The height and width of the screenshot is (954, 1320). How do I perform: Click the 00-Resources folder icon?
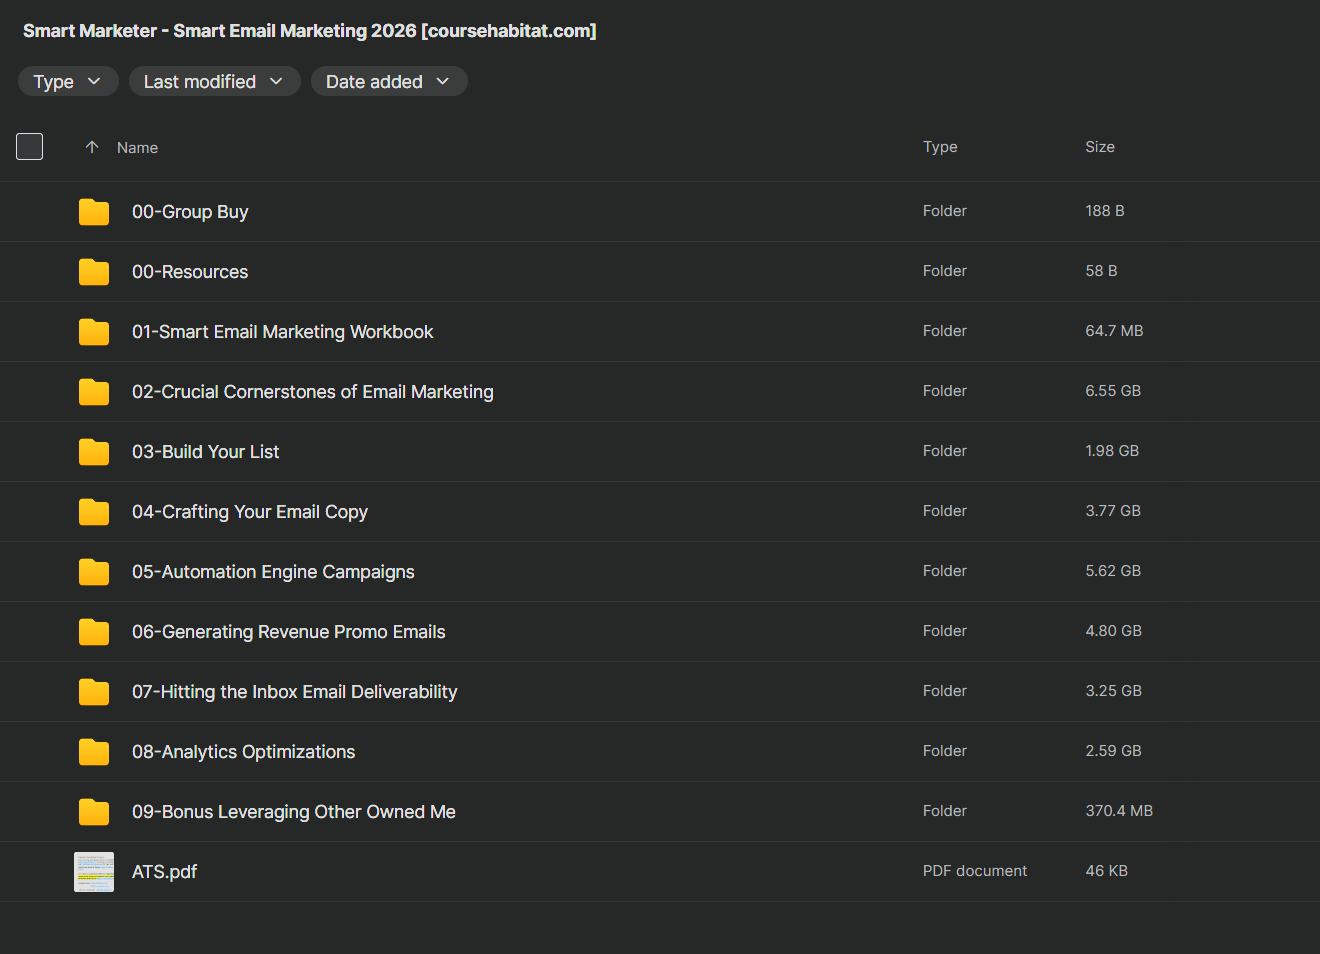(94, 272)
